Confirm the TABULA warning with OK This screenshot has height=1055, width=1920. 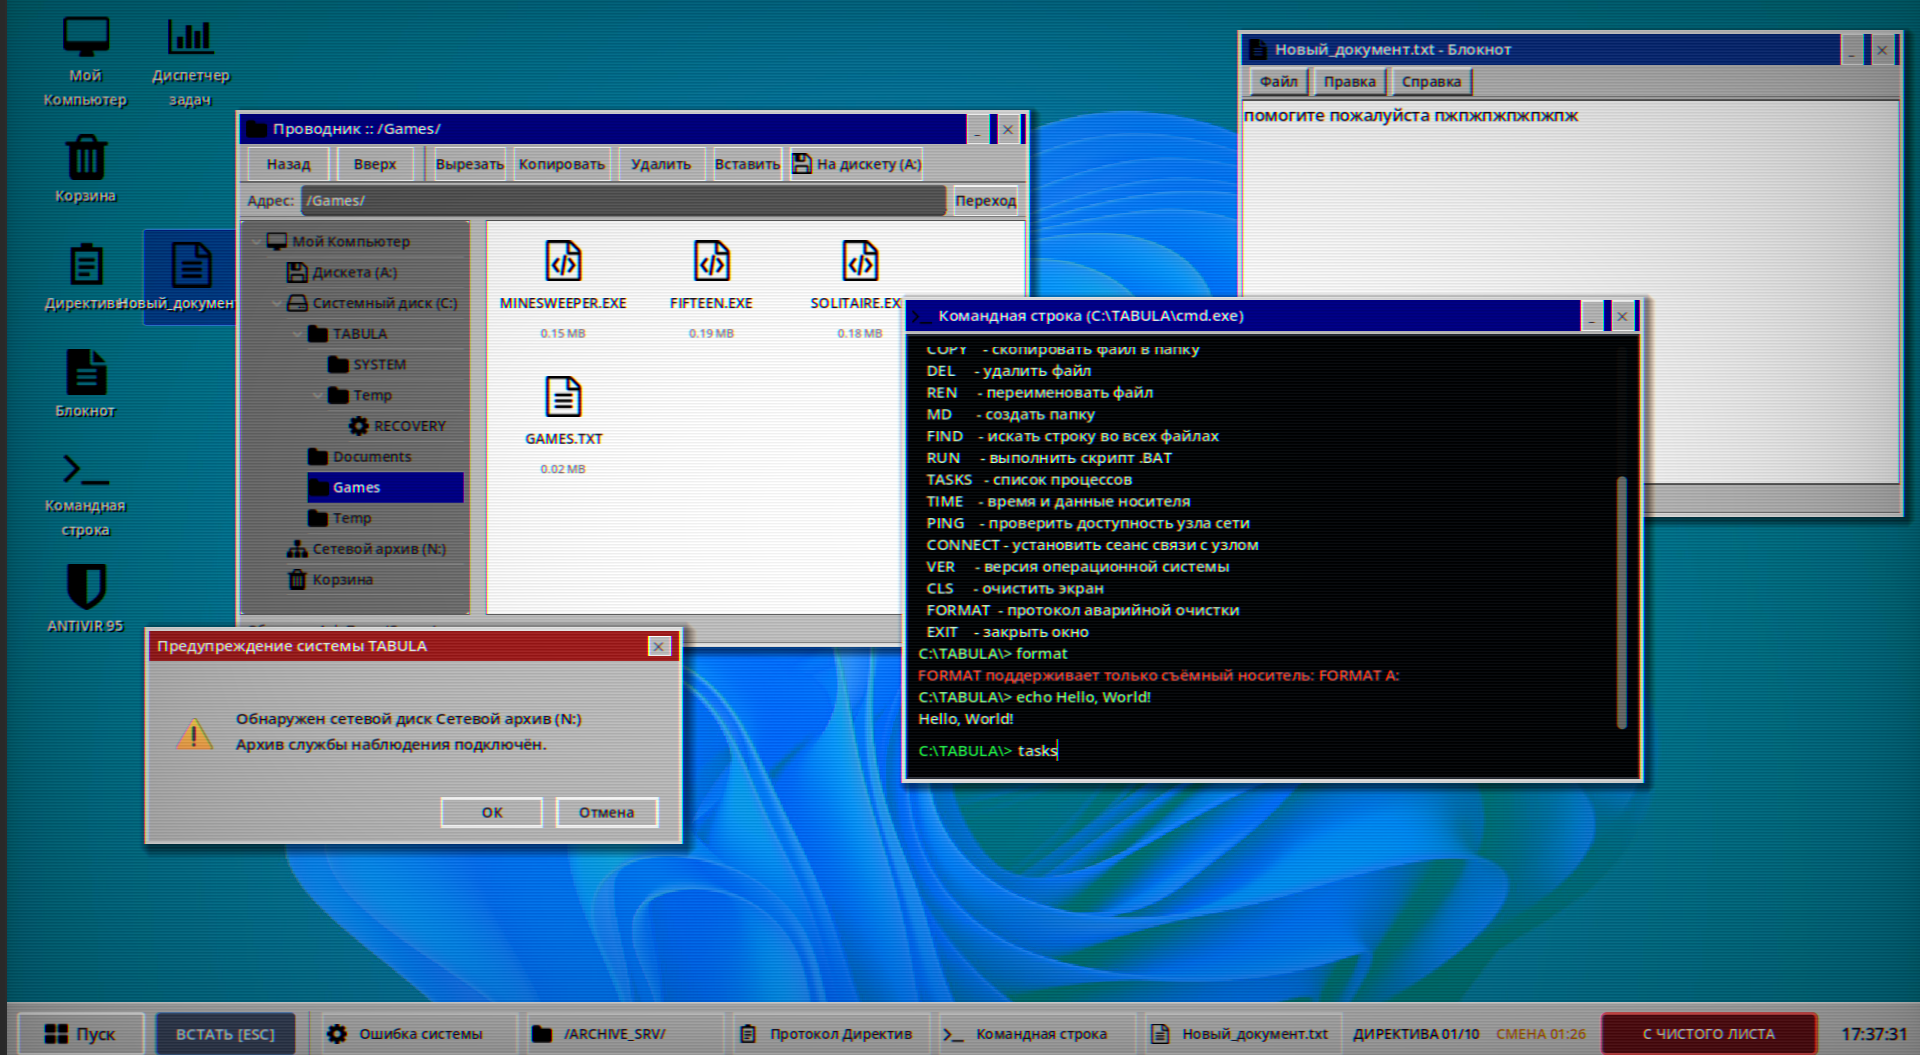pos(492,812)
